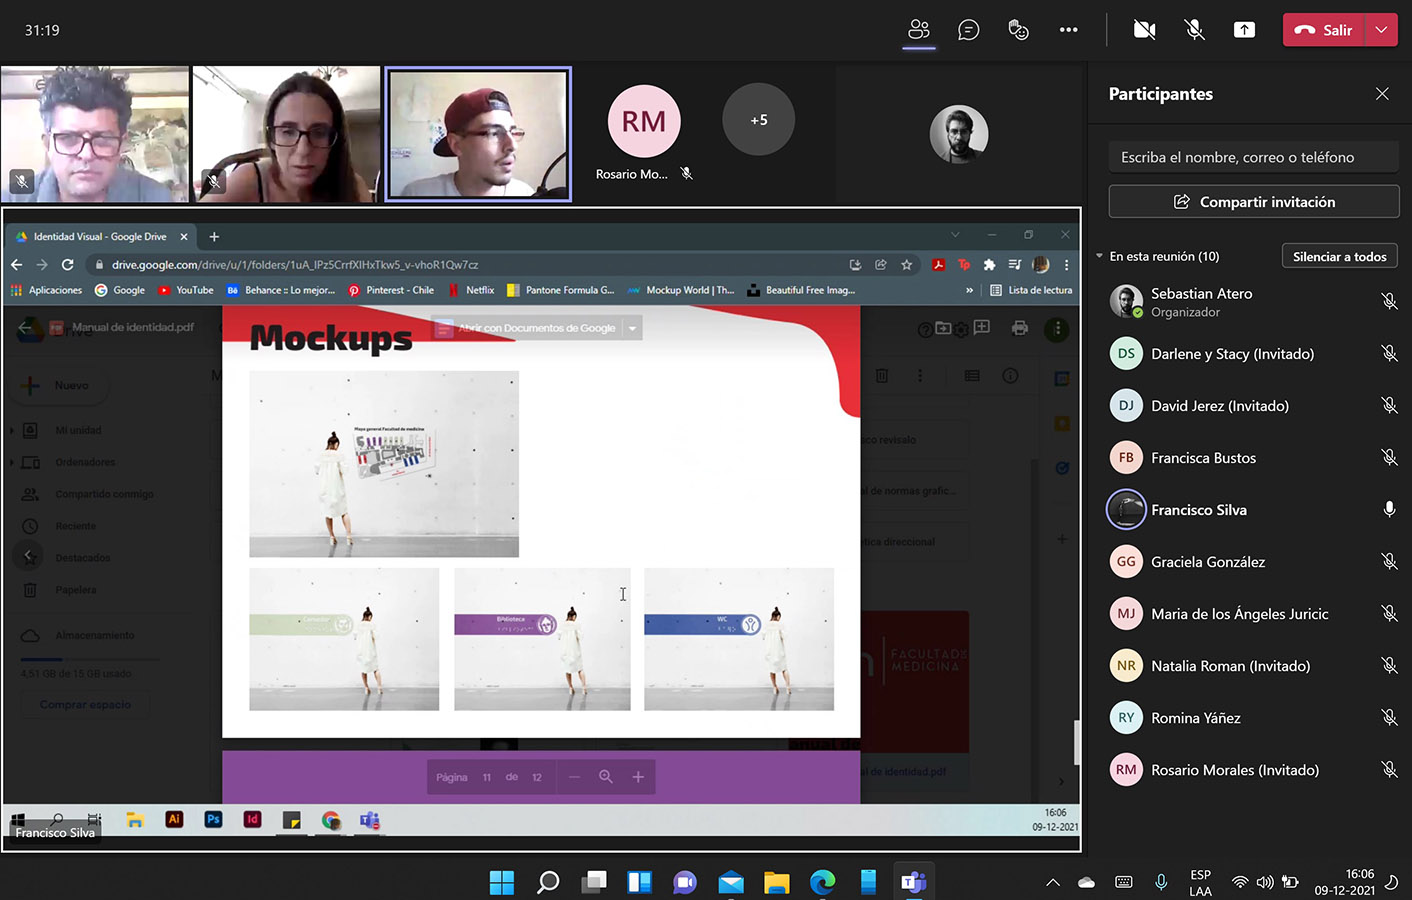Image resolution: width=1412 pixels, height=900 pixels.
Task: Toggle the participants list icon
Action: pyautogui.click(x=918, y=30)
